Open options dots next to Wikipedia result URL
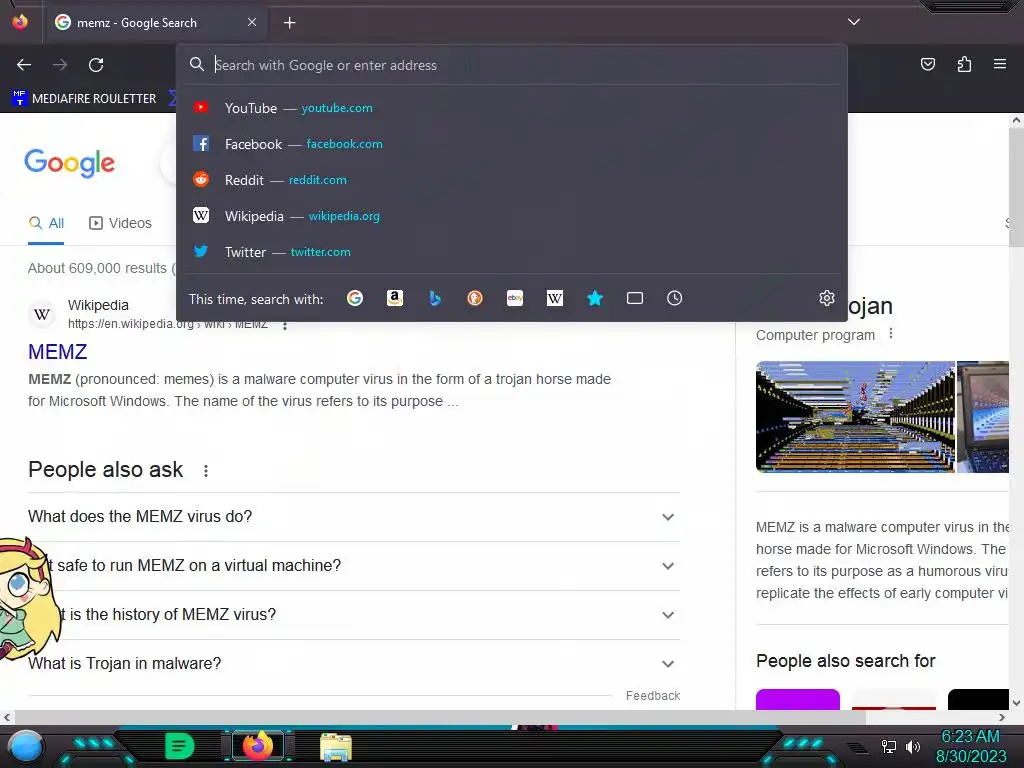Viewport: 1024px width, 768px height. point(285,325)
